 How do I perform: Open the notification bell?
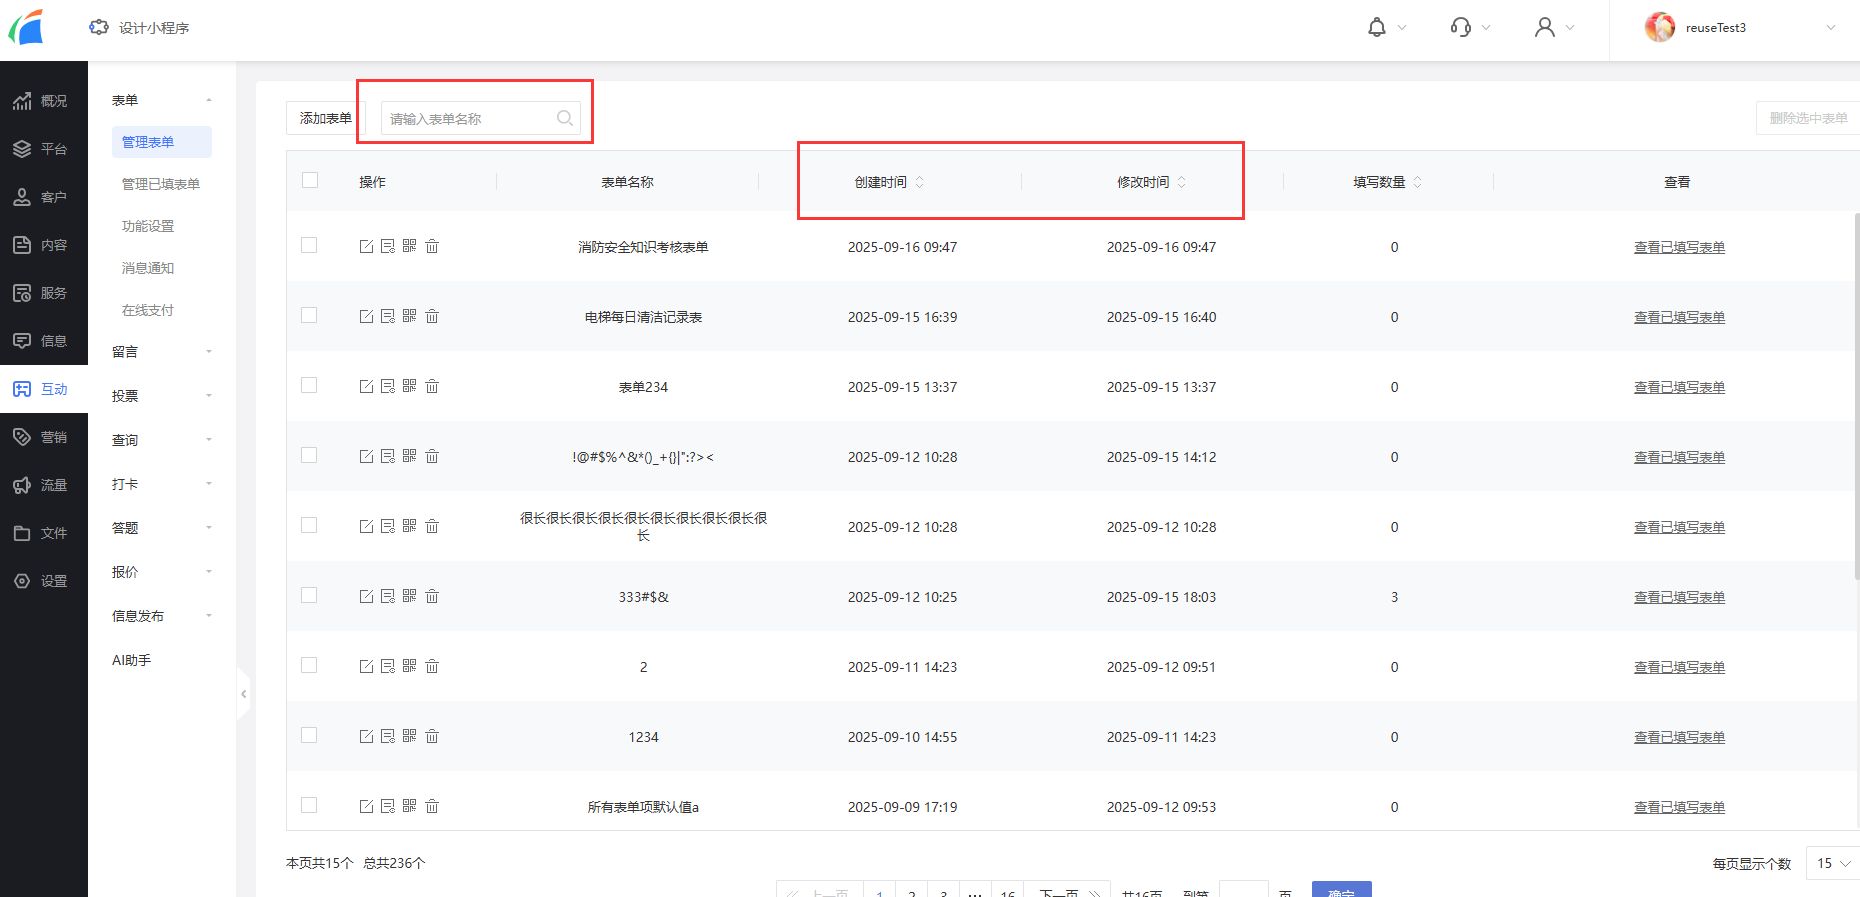[x=1377, y=28]
